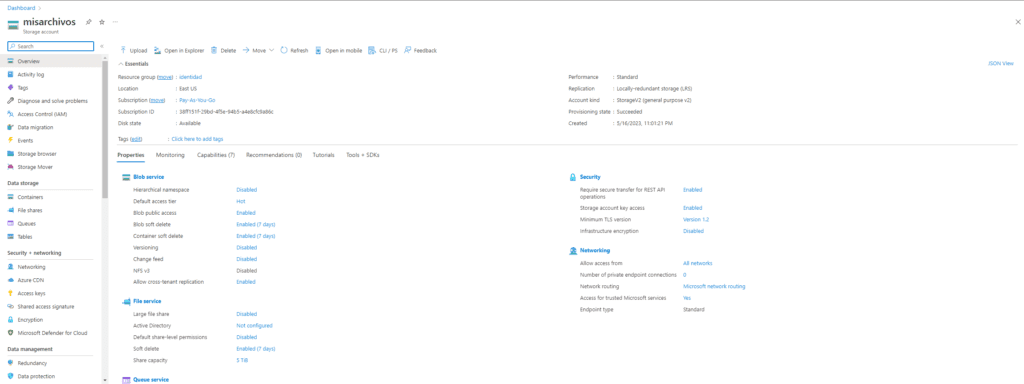
Task: Launch Storage browser
Action: pos(37,153)
